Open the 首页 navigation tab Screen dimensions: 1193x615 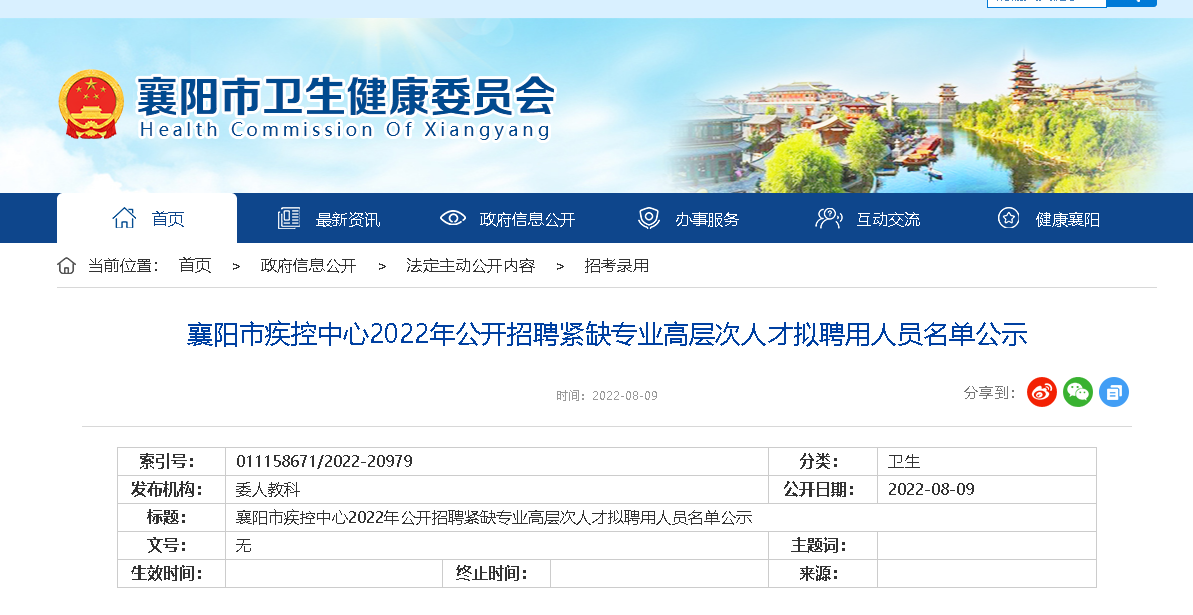[x=147, y=218]
